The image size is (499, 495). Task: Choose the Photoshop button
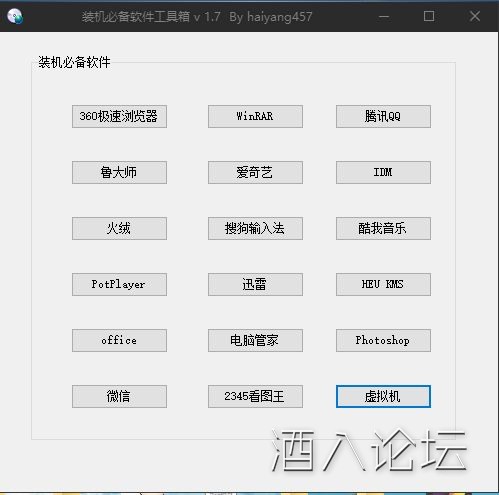383,340
